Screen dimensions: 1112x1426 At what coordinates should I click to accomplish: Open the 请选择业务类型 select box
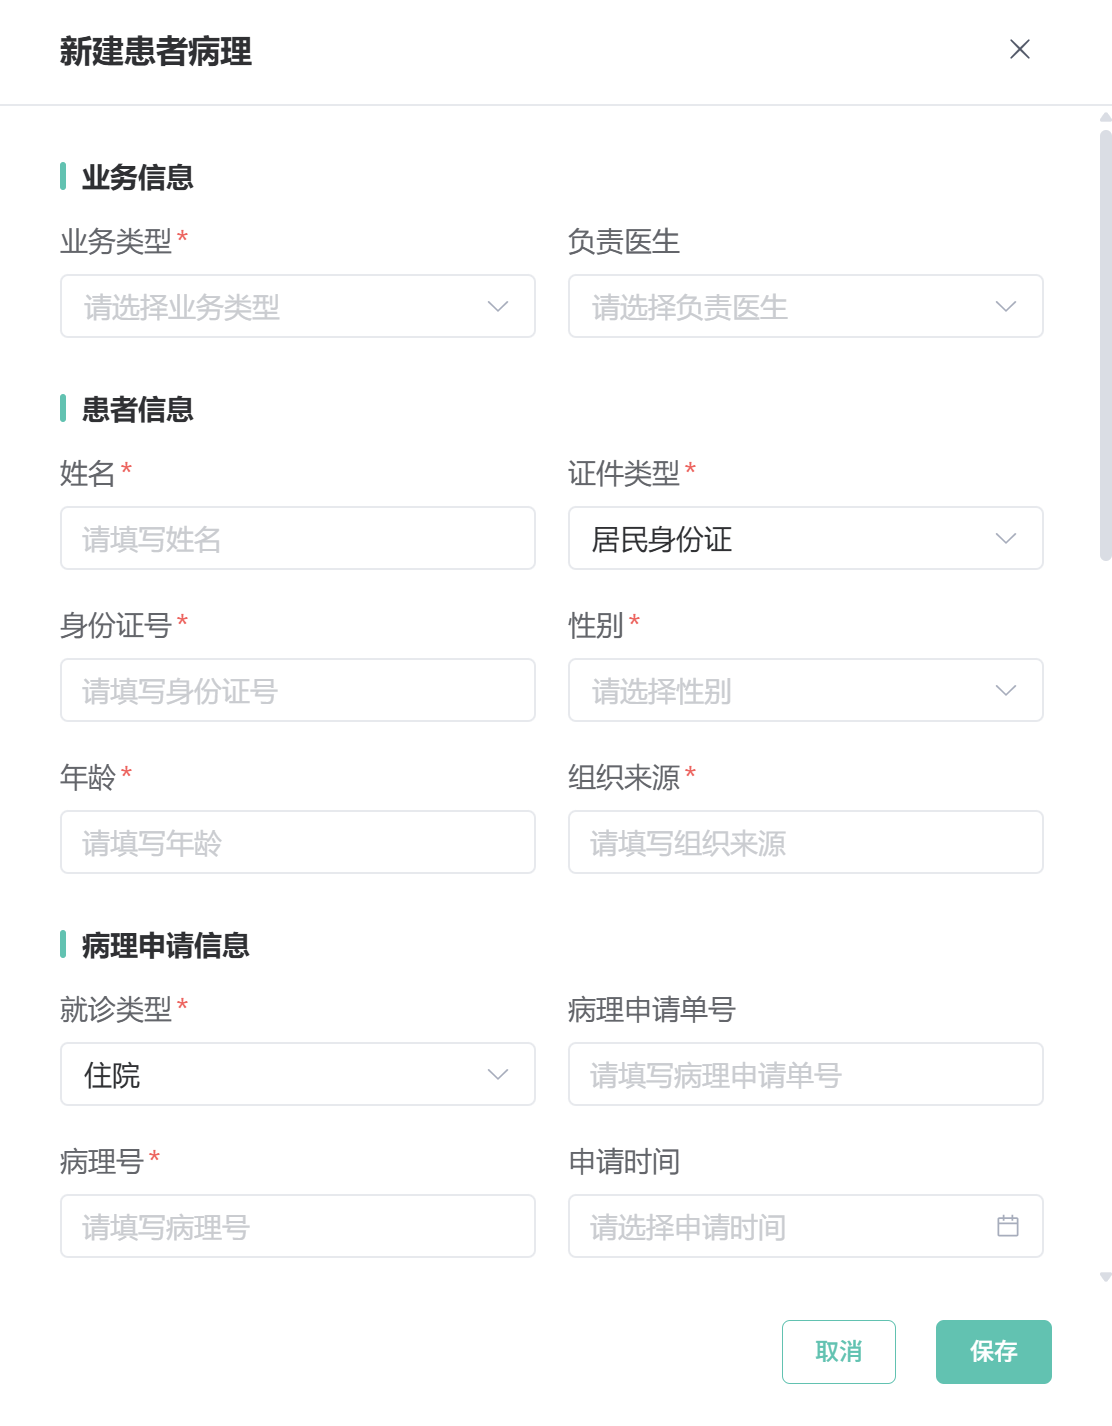pyautogui.click(x=298, y=306)
